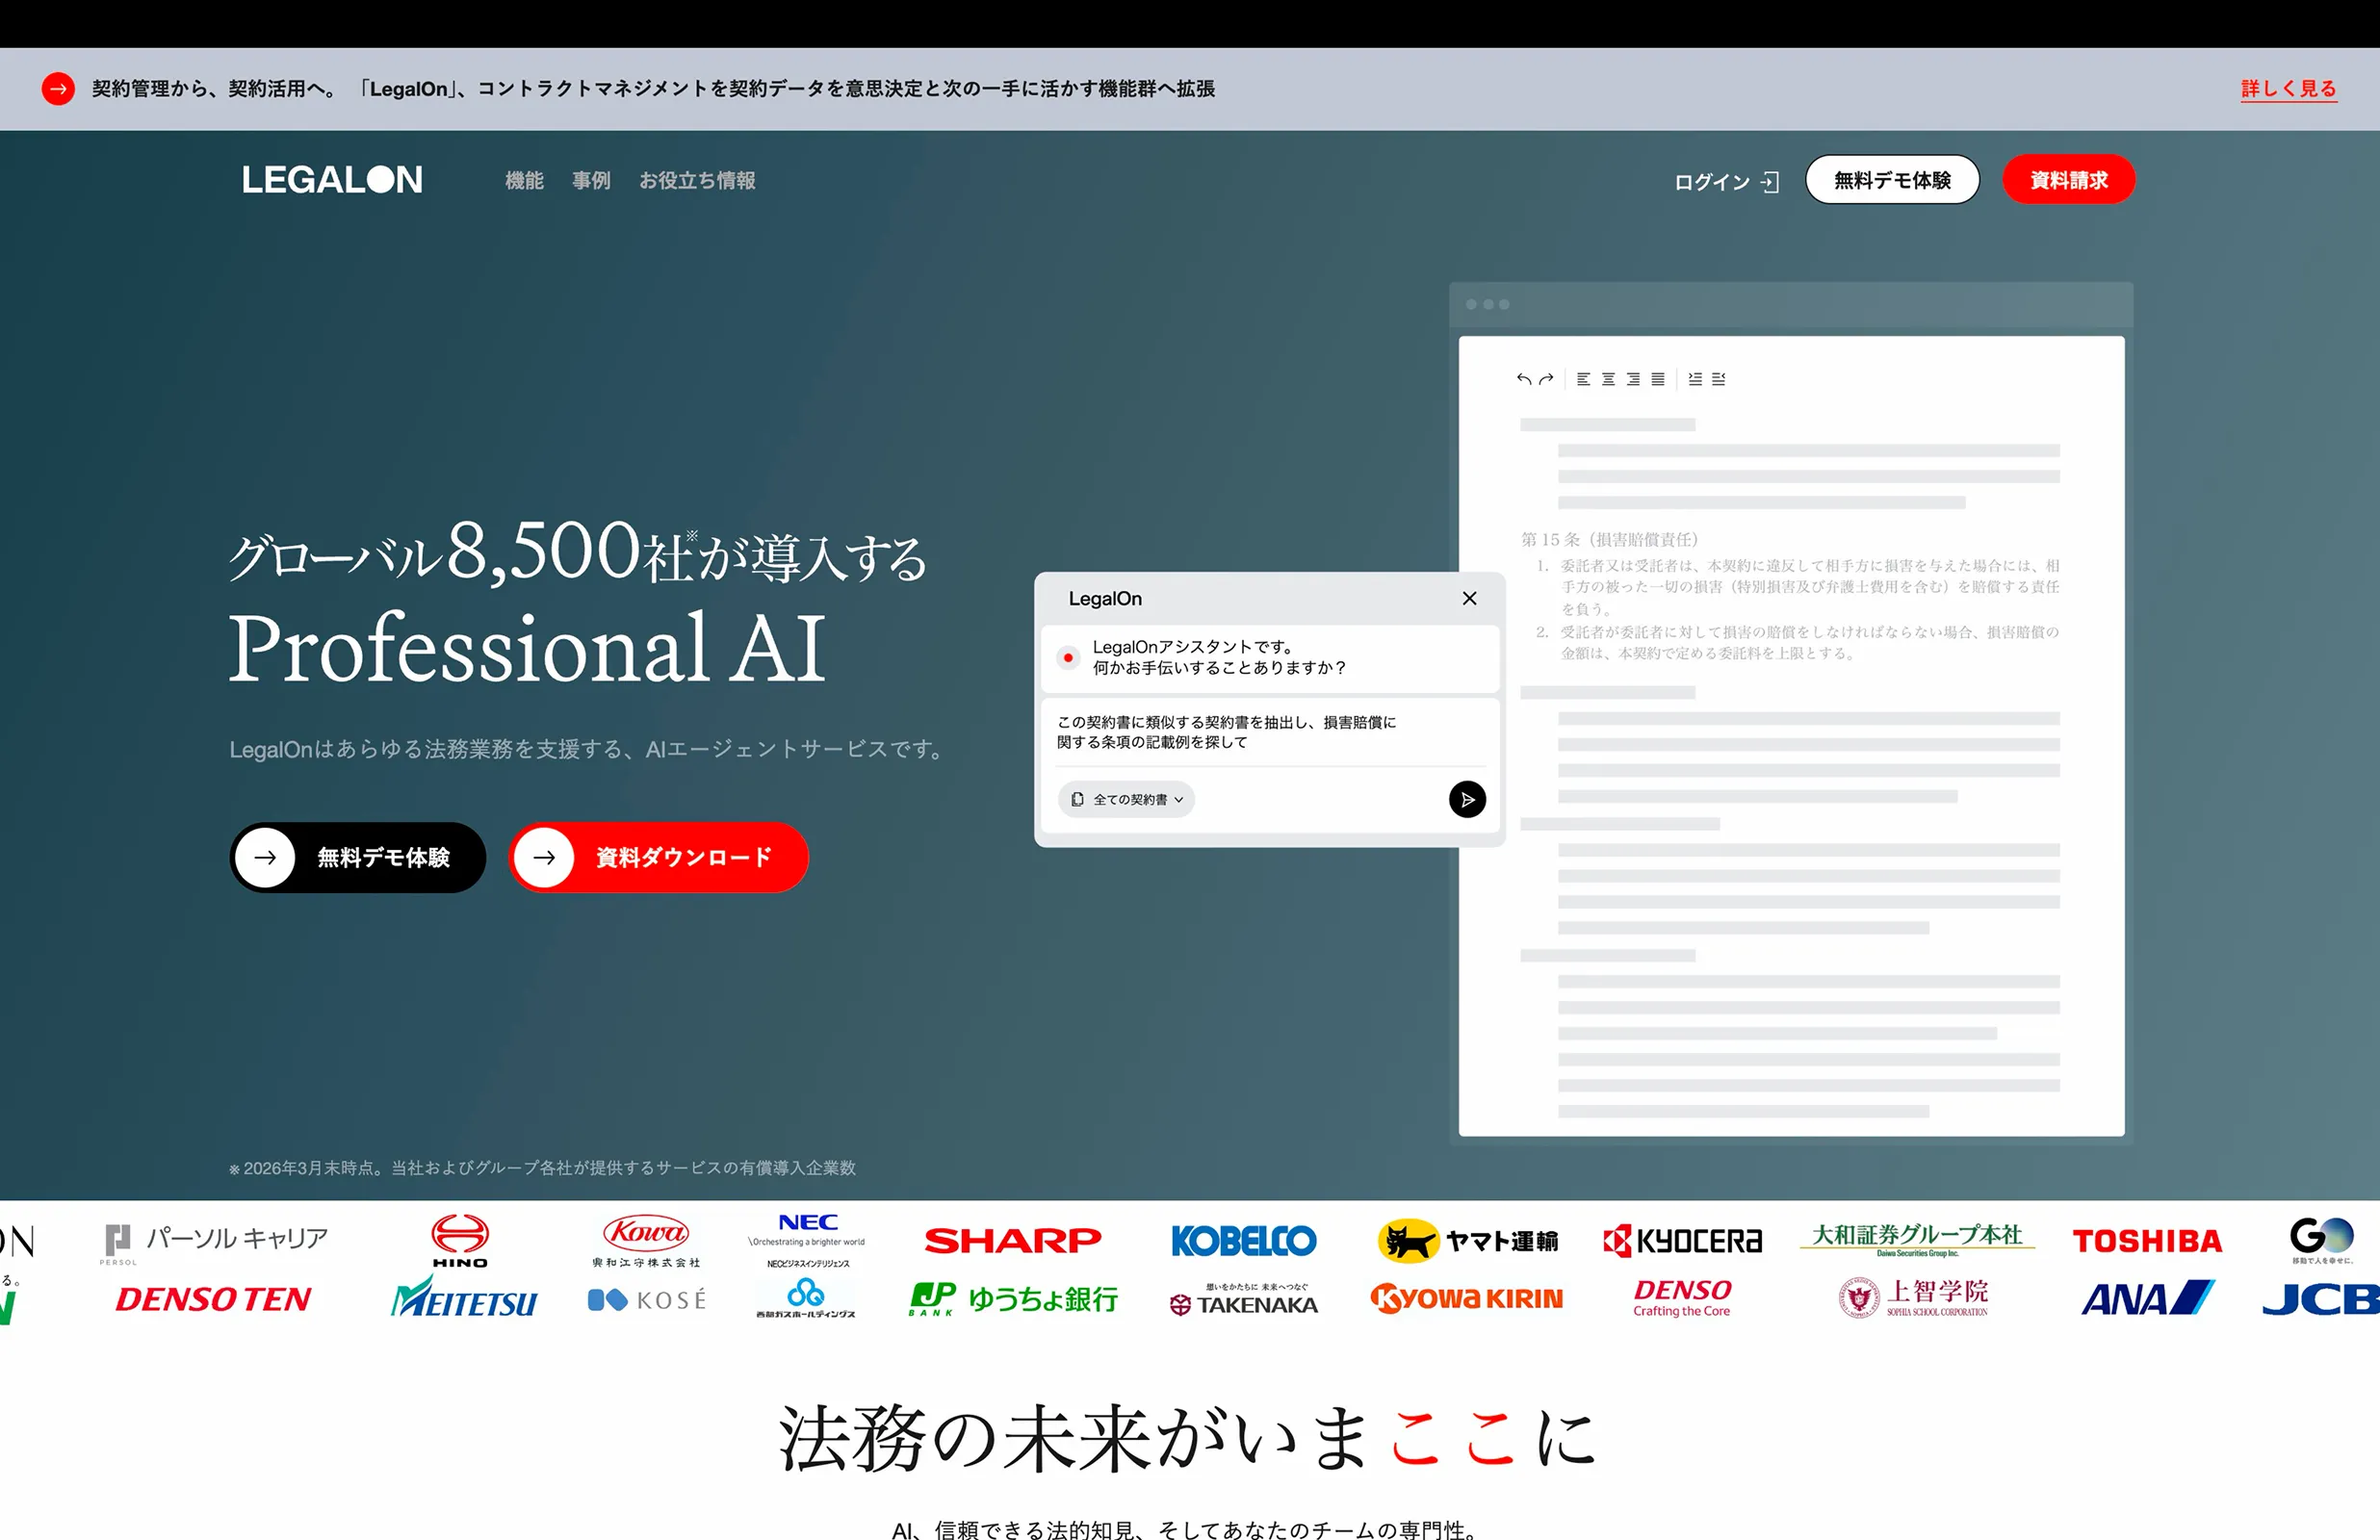The image size is (2380, 1540).
Task: Click the 西部ガスホールディングス logo
Action: (x=806, y=1298)
